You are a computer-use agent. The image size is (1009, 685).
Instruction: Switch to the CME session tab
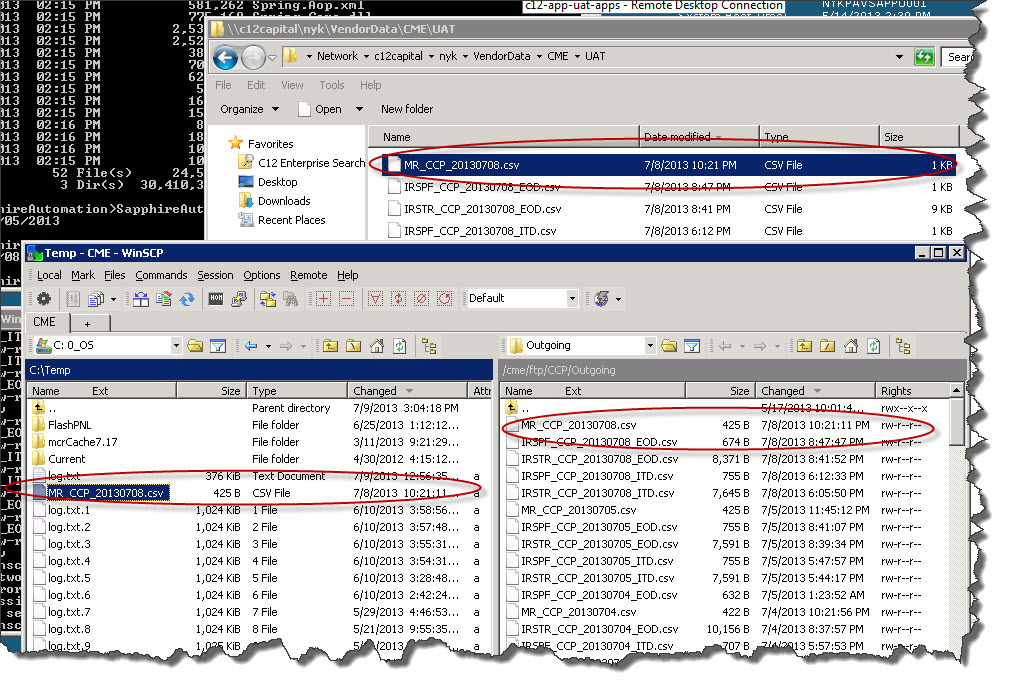[46, 322]
